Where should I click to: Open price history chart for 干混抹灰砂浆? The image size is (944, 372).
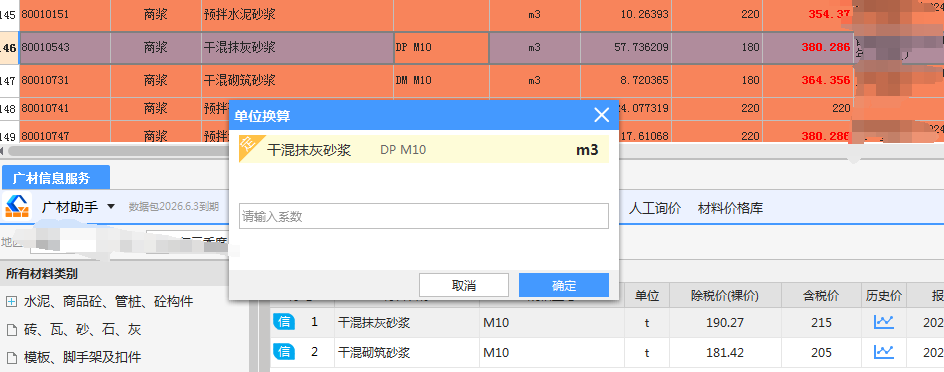[883, 323]
